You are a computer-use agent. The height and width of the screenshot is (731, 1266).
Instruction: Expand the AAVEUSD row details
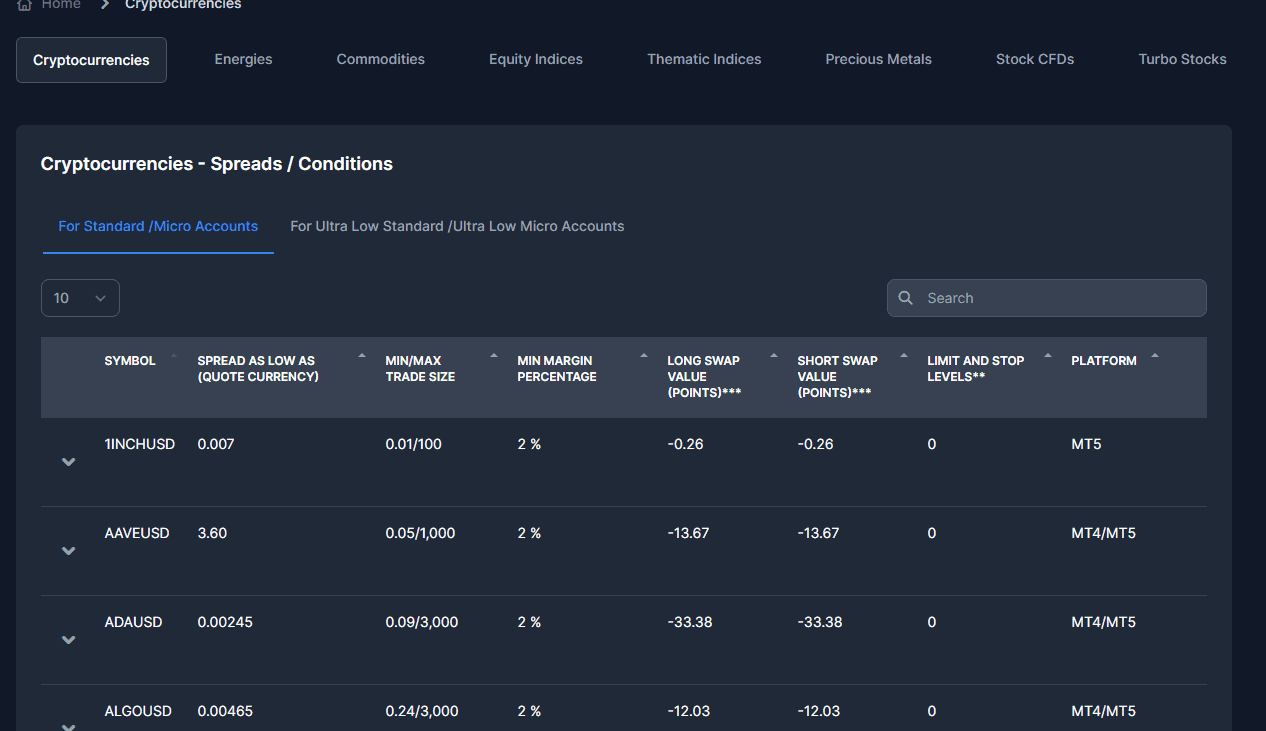[x=69, y=551]
